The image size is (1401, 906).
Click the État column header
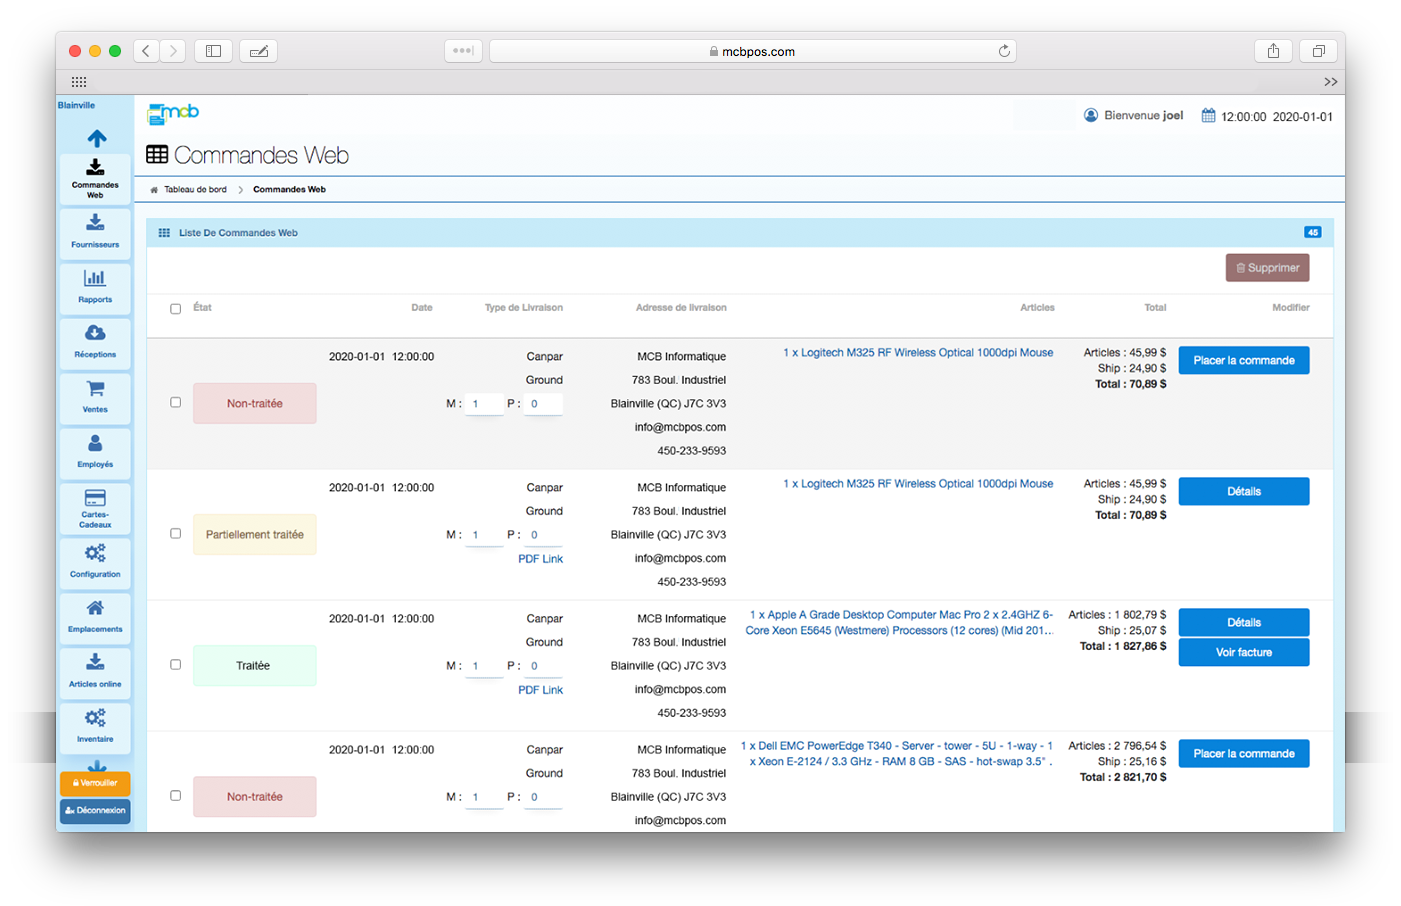pyautogui.click(x=203, y=308)
